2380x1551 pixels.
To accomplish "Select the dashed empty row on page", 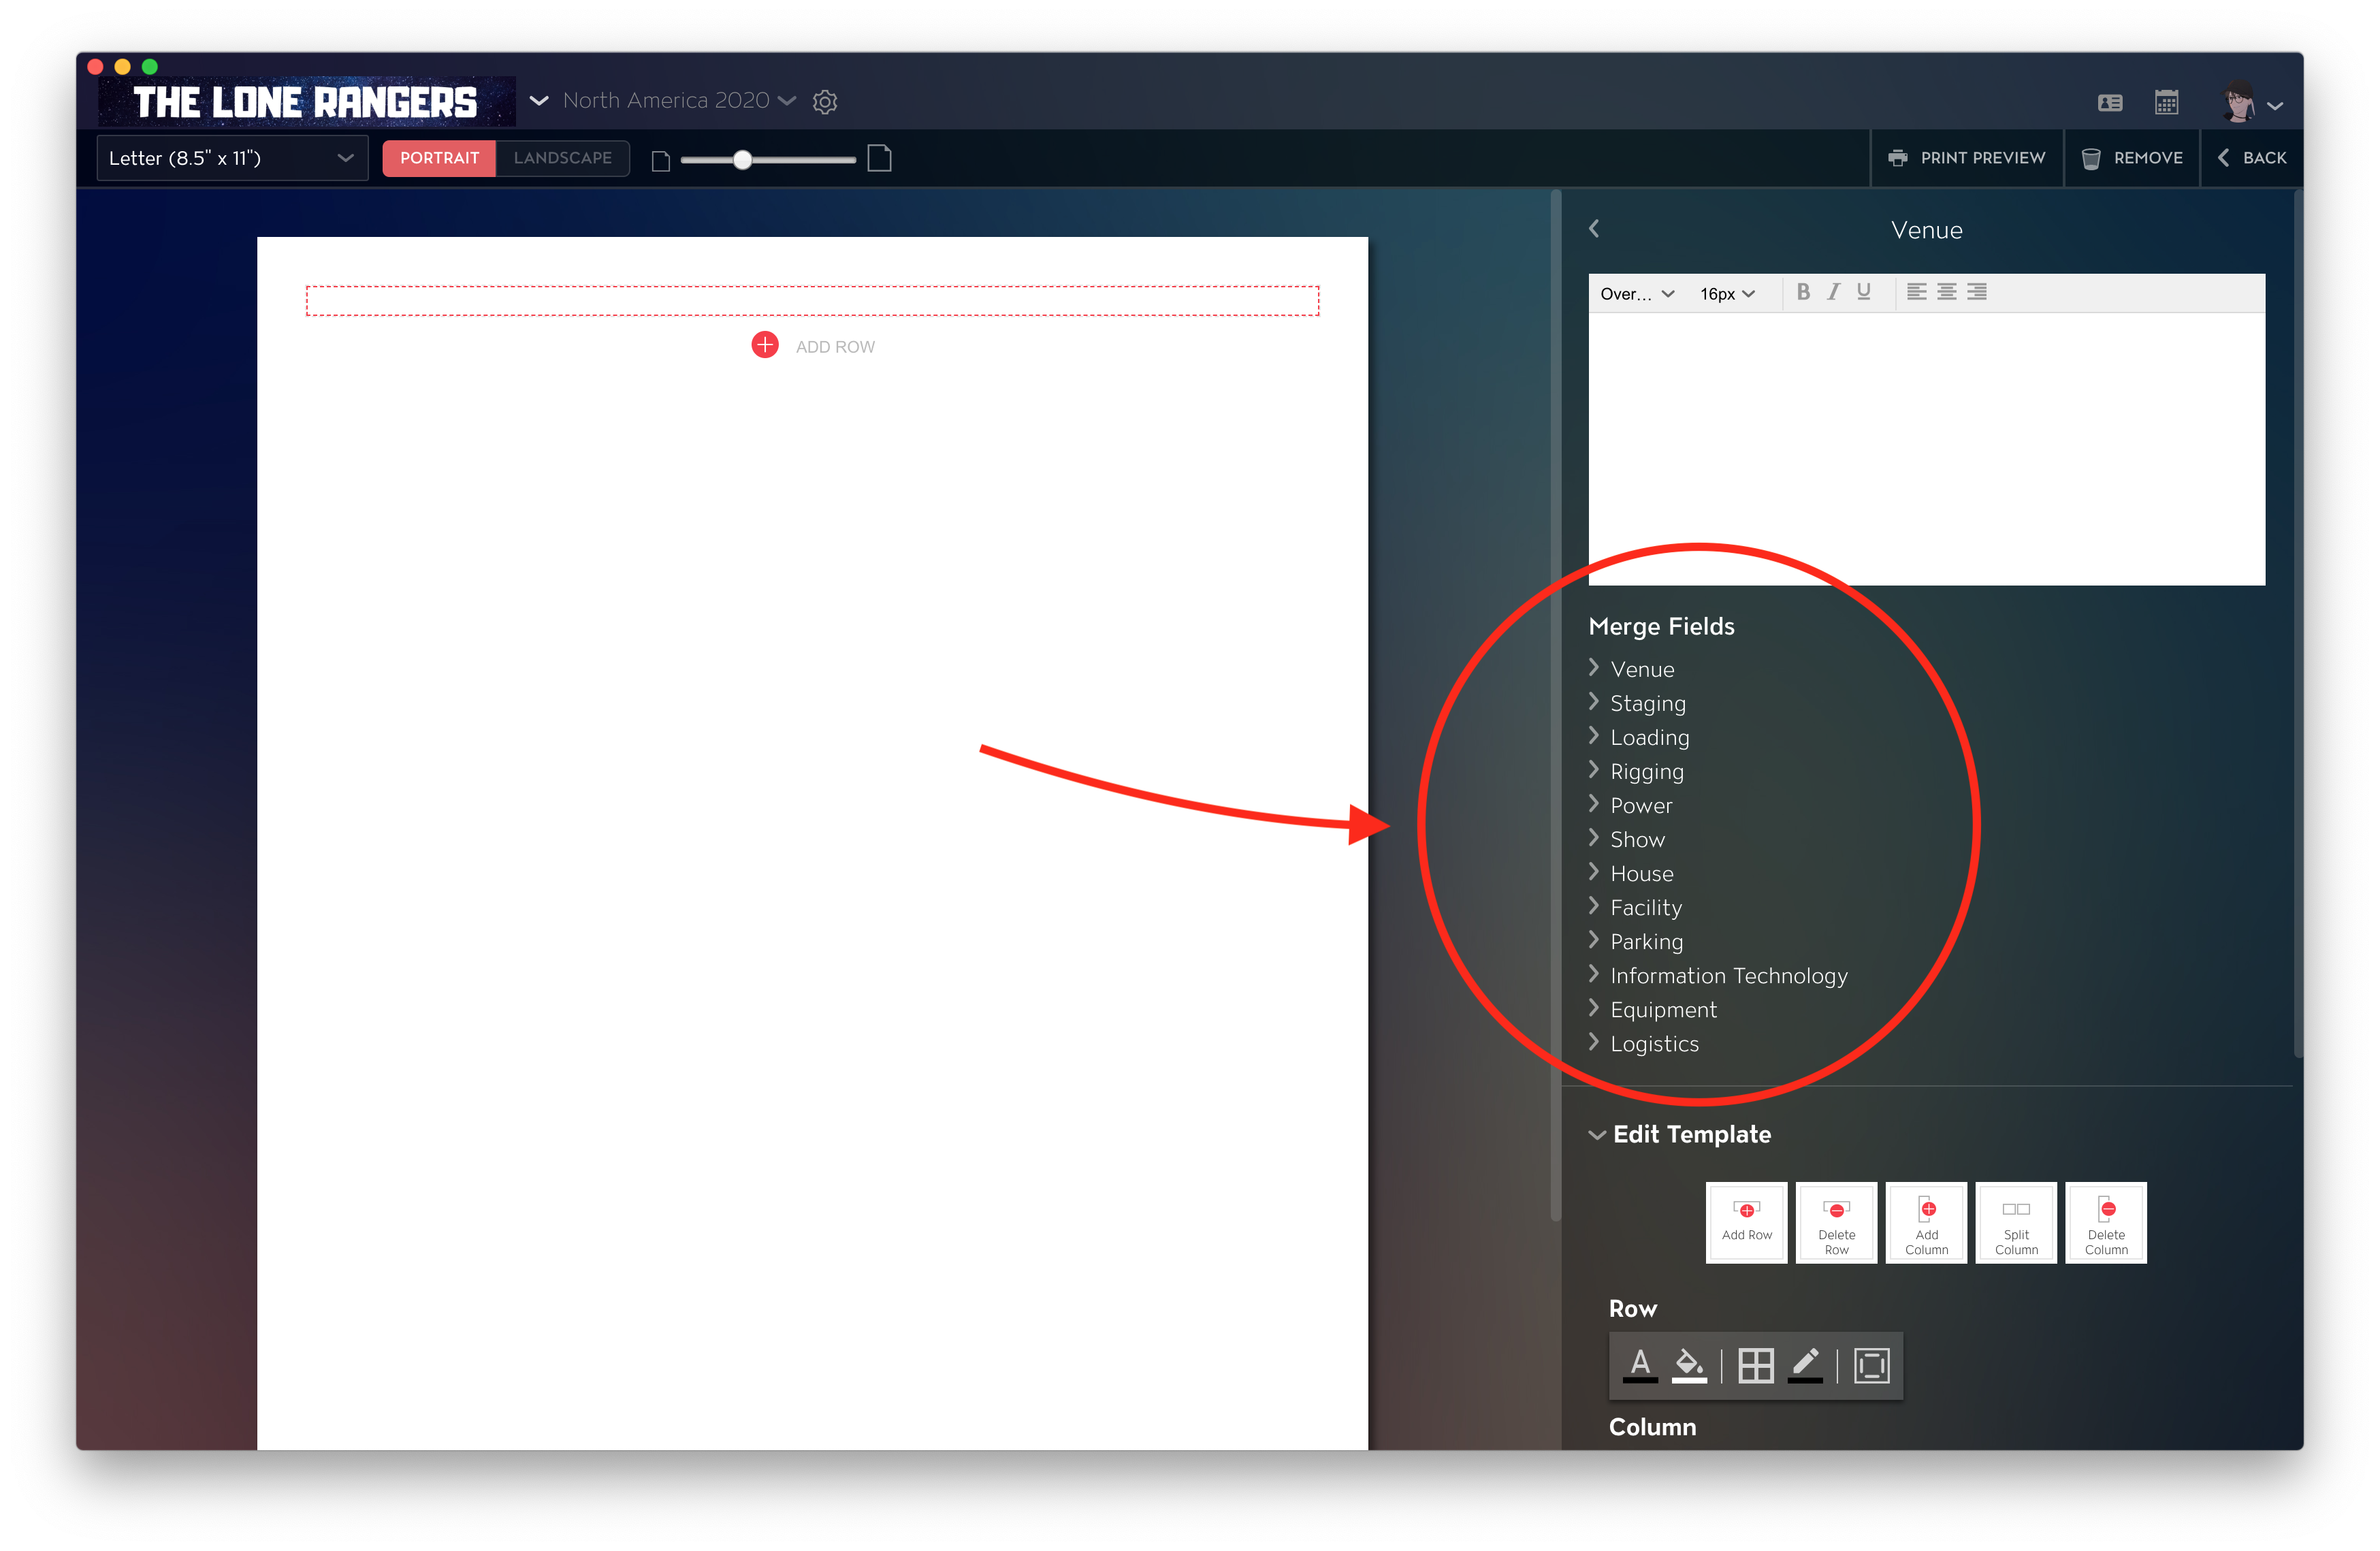I will [x=812, y=300].
